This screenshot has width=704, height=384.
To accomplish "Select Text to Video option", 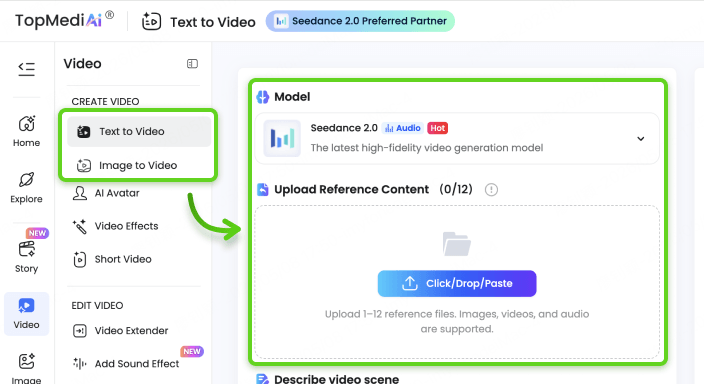I will [x=139, y=132].
